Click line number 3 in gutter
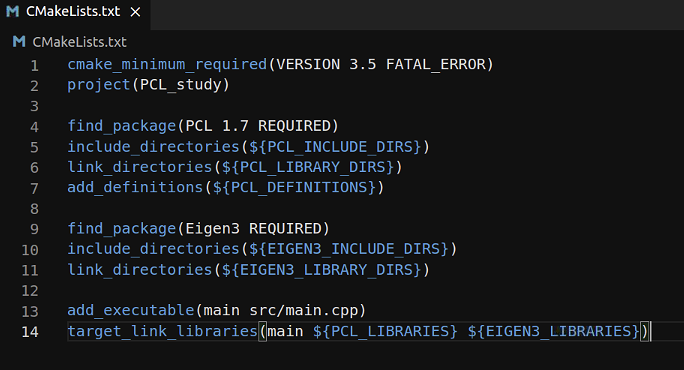Screen dimensions: 684x370 click(x=34, y=106)
